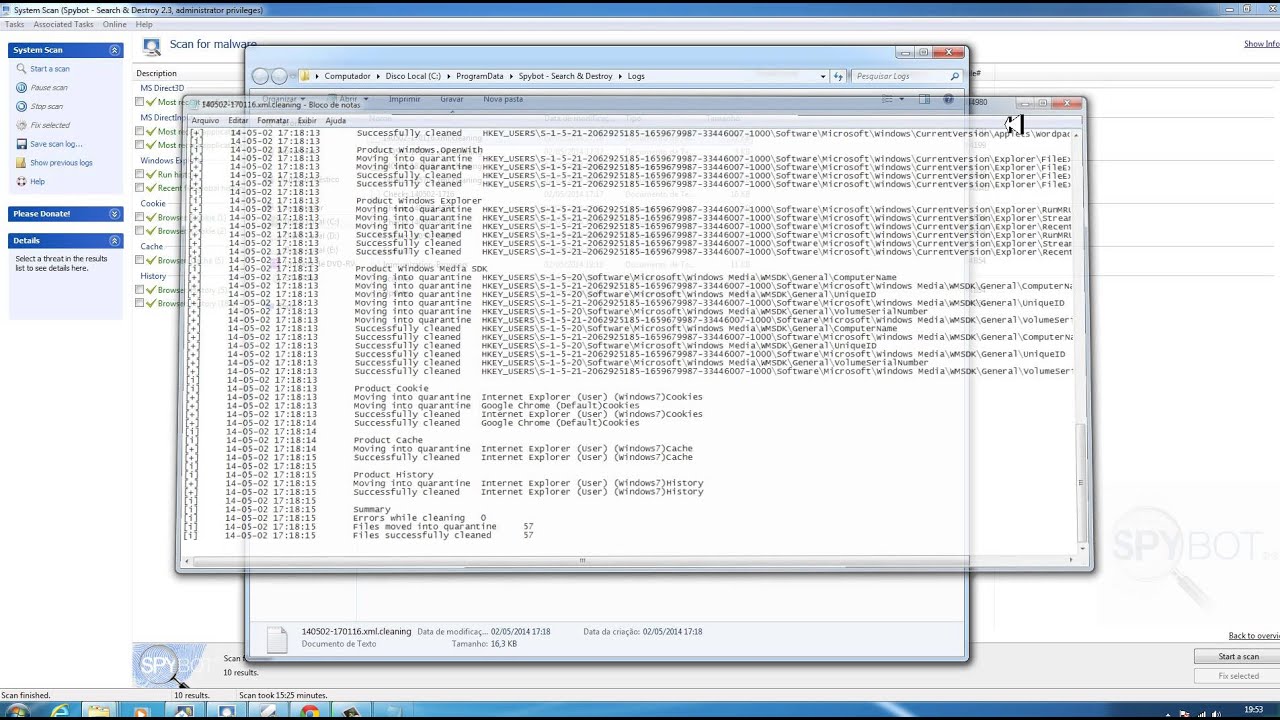Click the Fix selected button at bottom
The height and width of the screenshot is (720, 1280).
pos(1238,676)
